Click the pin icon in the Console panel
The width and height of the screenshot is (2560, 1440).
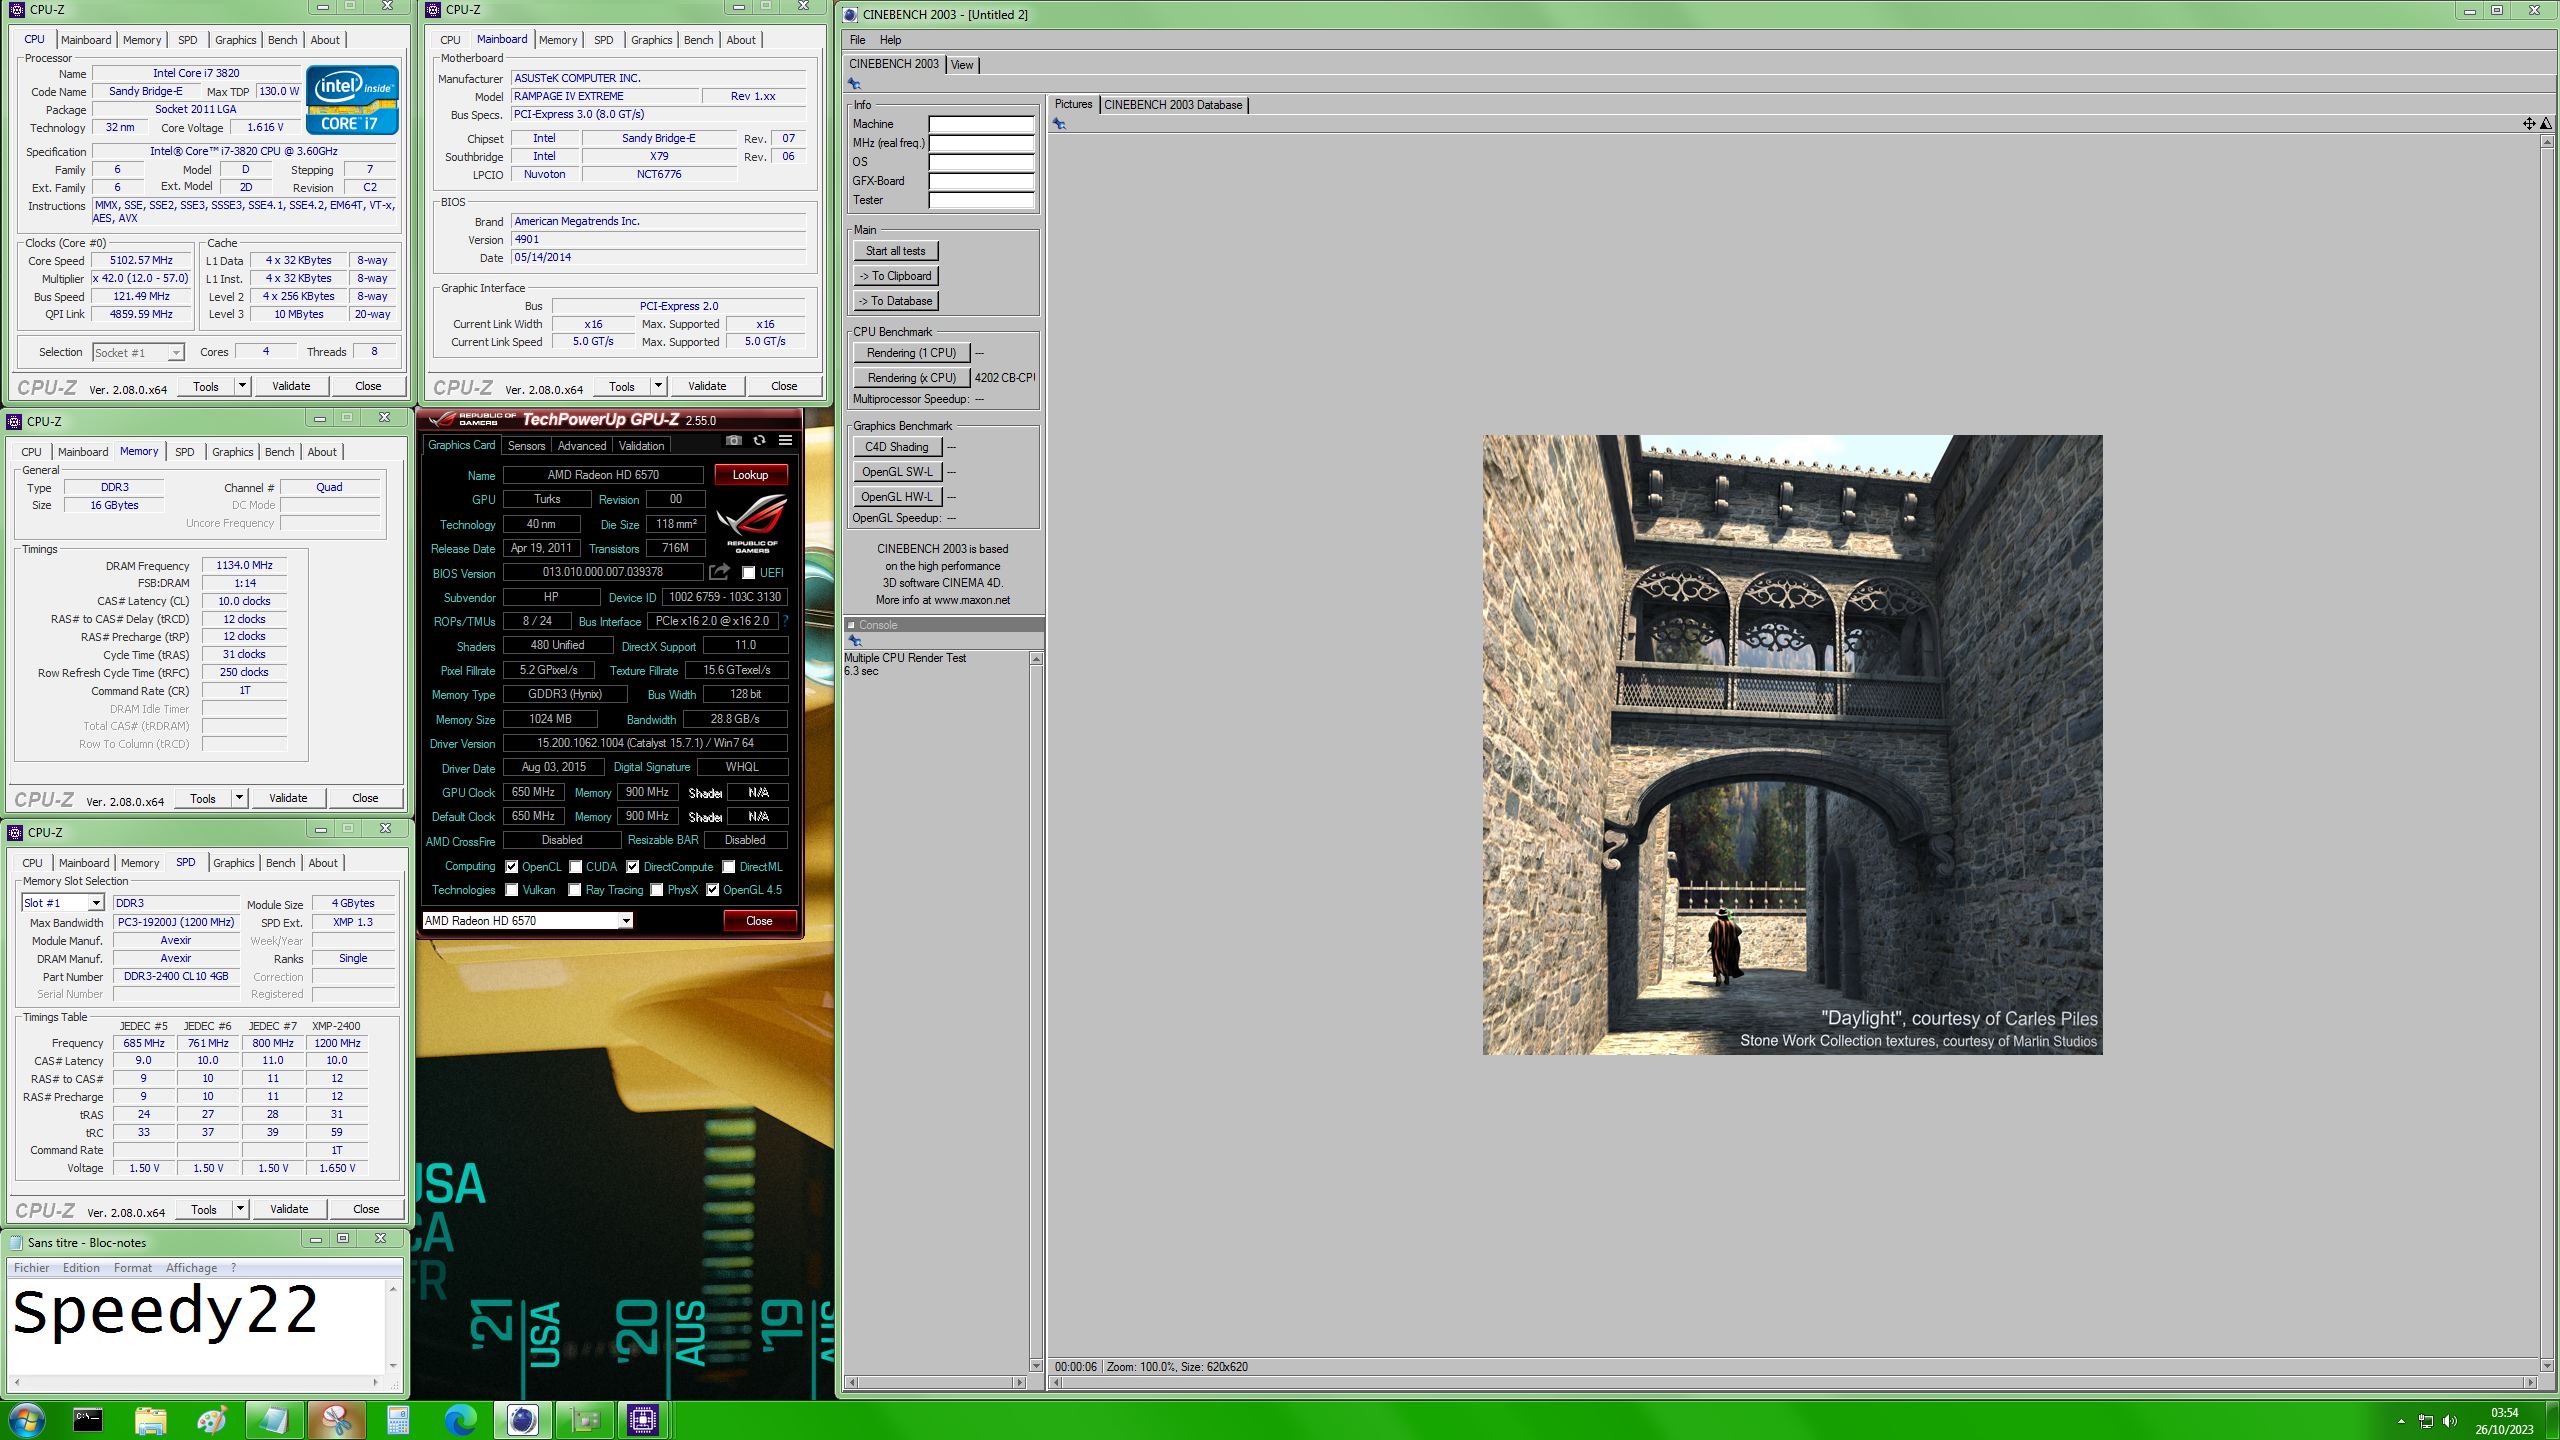point(854,640)
